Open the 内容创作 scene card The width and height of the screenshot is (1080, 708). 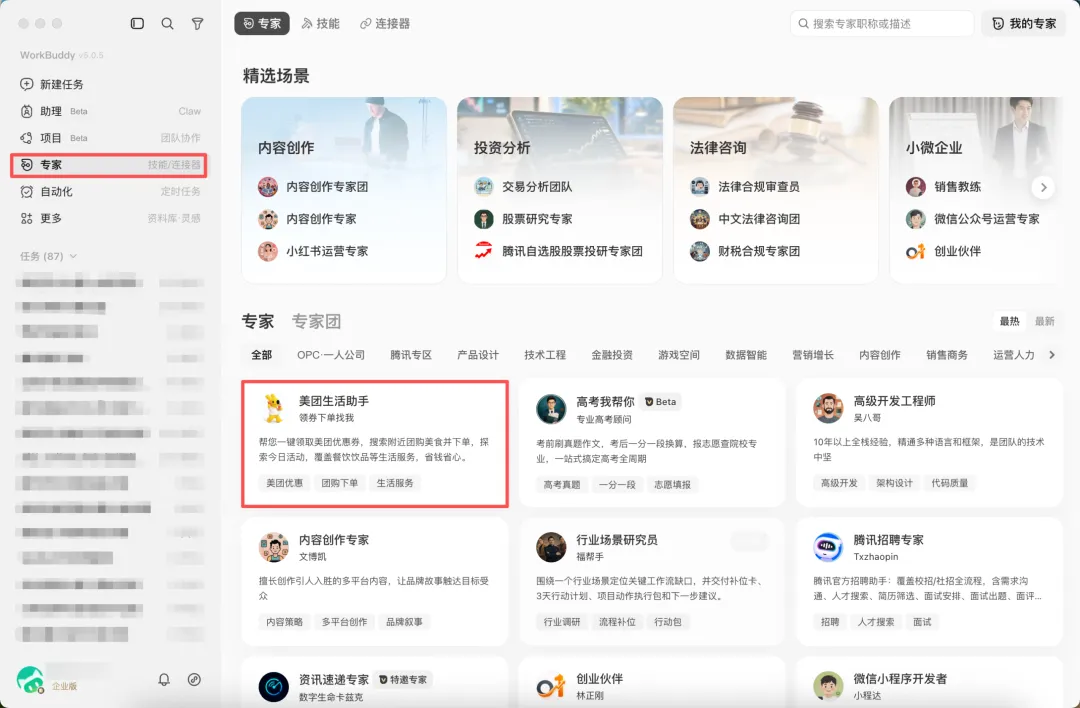coord(344,189)
